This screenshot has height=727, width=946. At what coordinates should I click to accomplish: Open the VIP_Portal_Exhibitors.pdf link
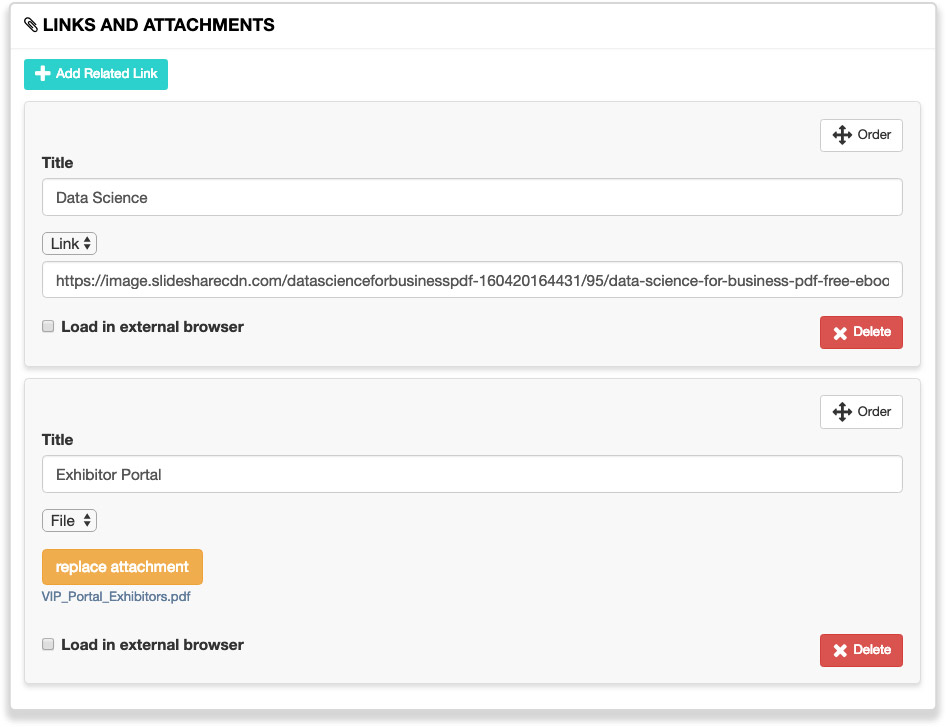pos(116,597)
